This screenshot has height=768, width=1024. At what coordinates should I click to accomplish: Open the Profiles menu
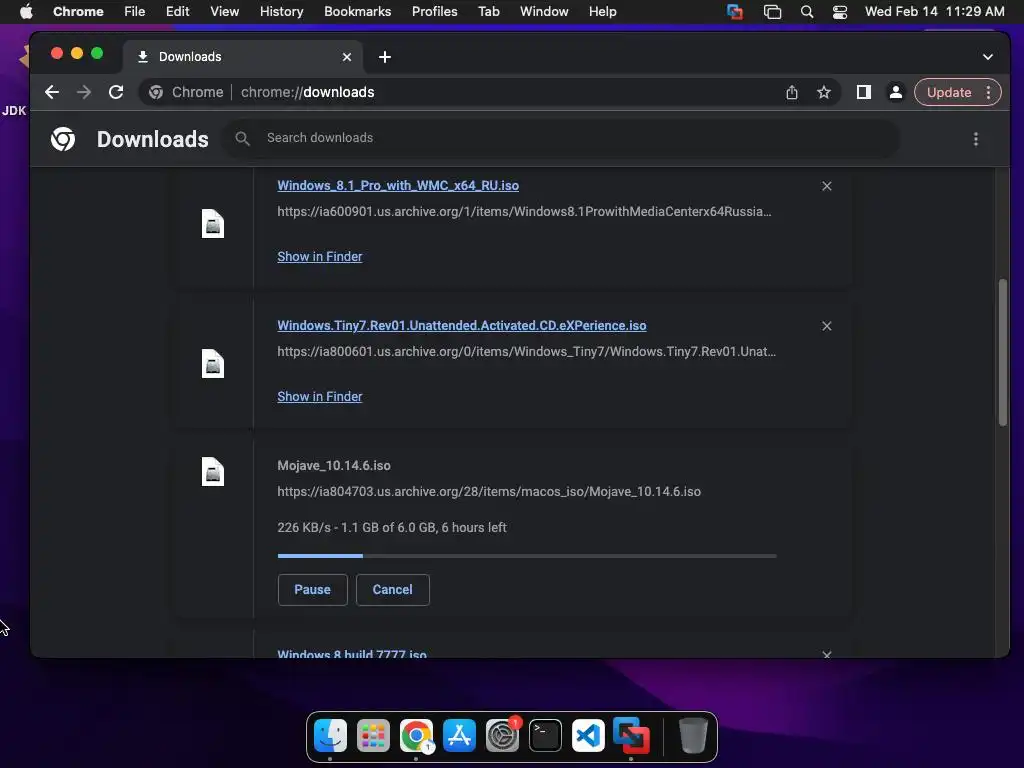click(x=434, y=12)
